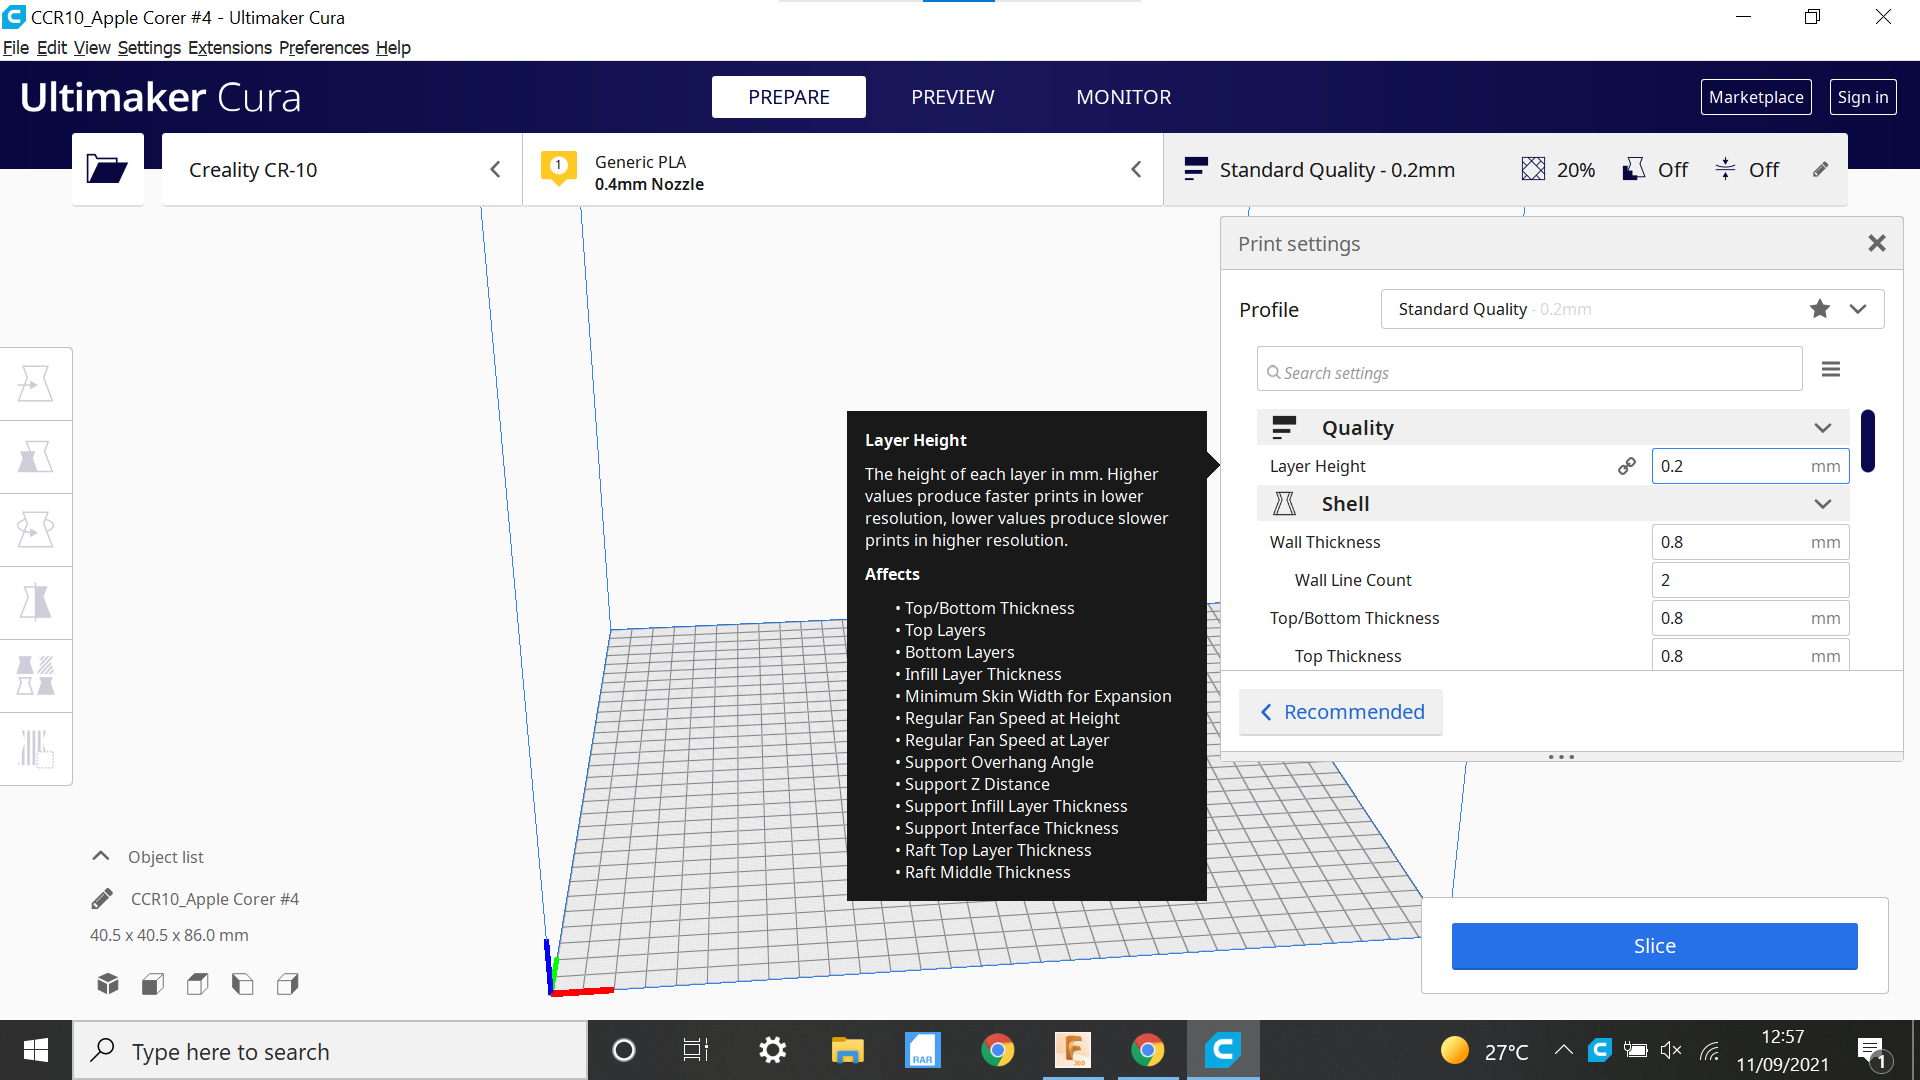Select the PREPARE stage tab

click(x=789, y=97)
